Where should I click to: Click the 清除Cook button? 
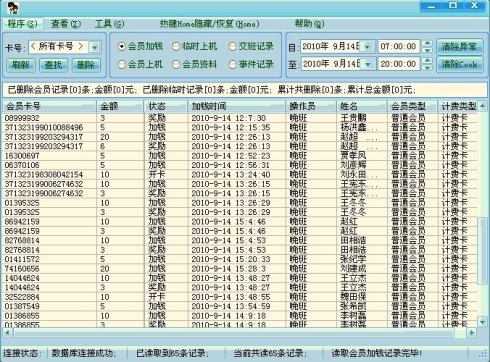click(x=460, y=64)
